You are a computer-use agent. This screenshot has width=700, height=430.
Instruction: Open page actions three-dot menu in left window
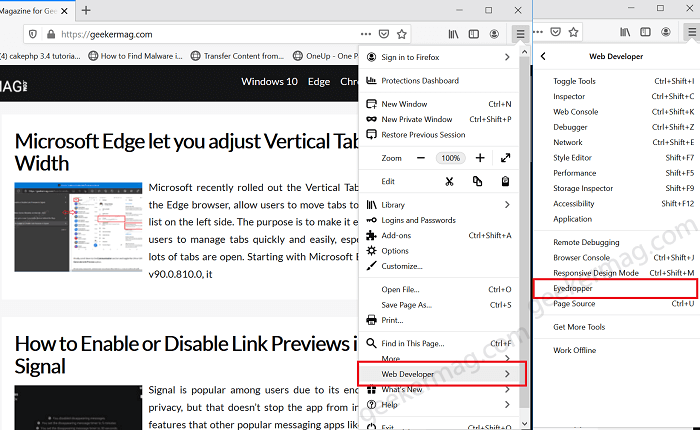coord(366,34)
